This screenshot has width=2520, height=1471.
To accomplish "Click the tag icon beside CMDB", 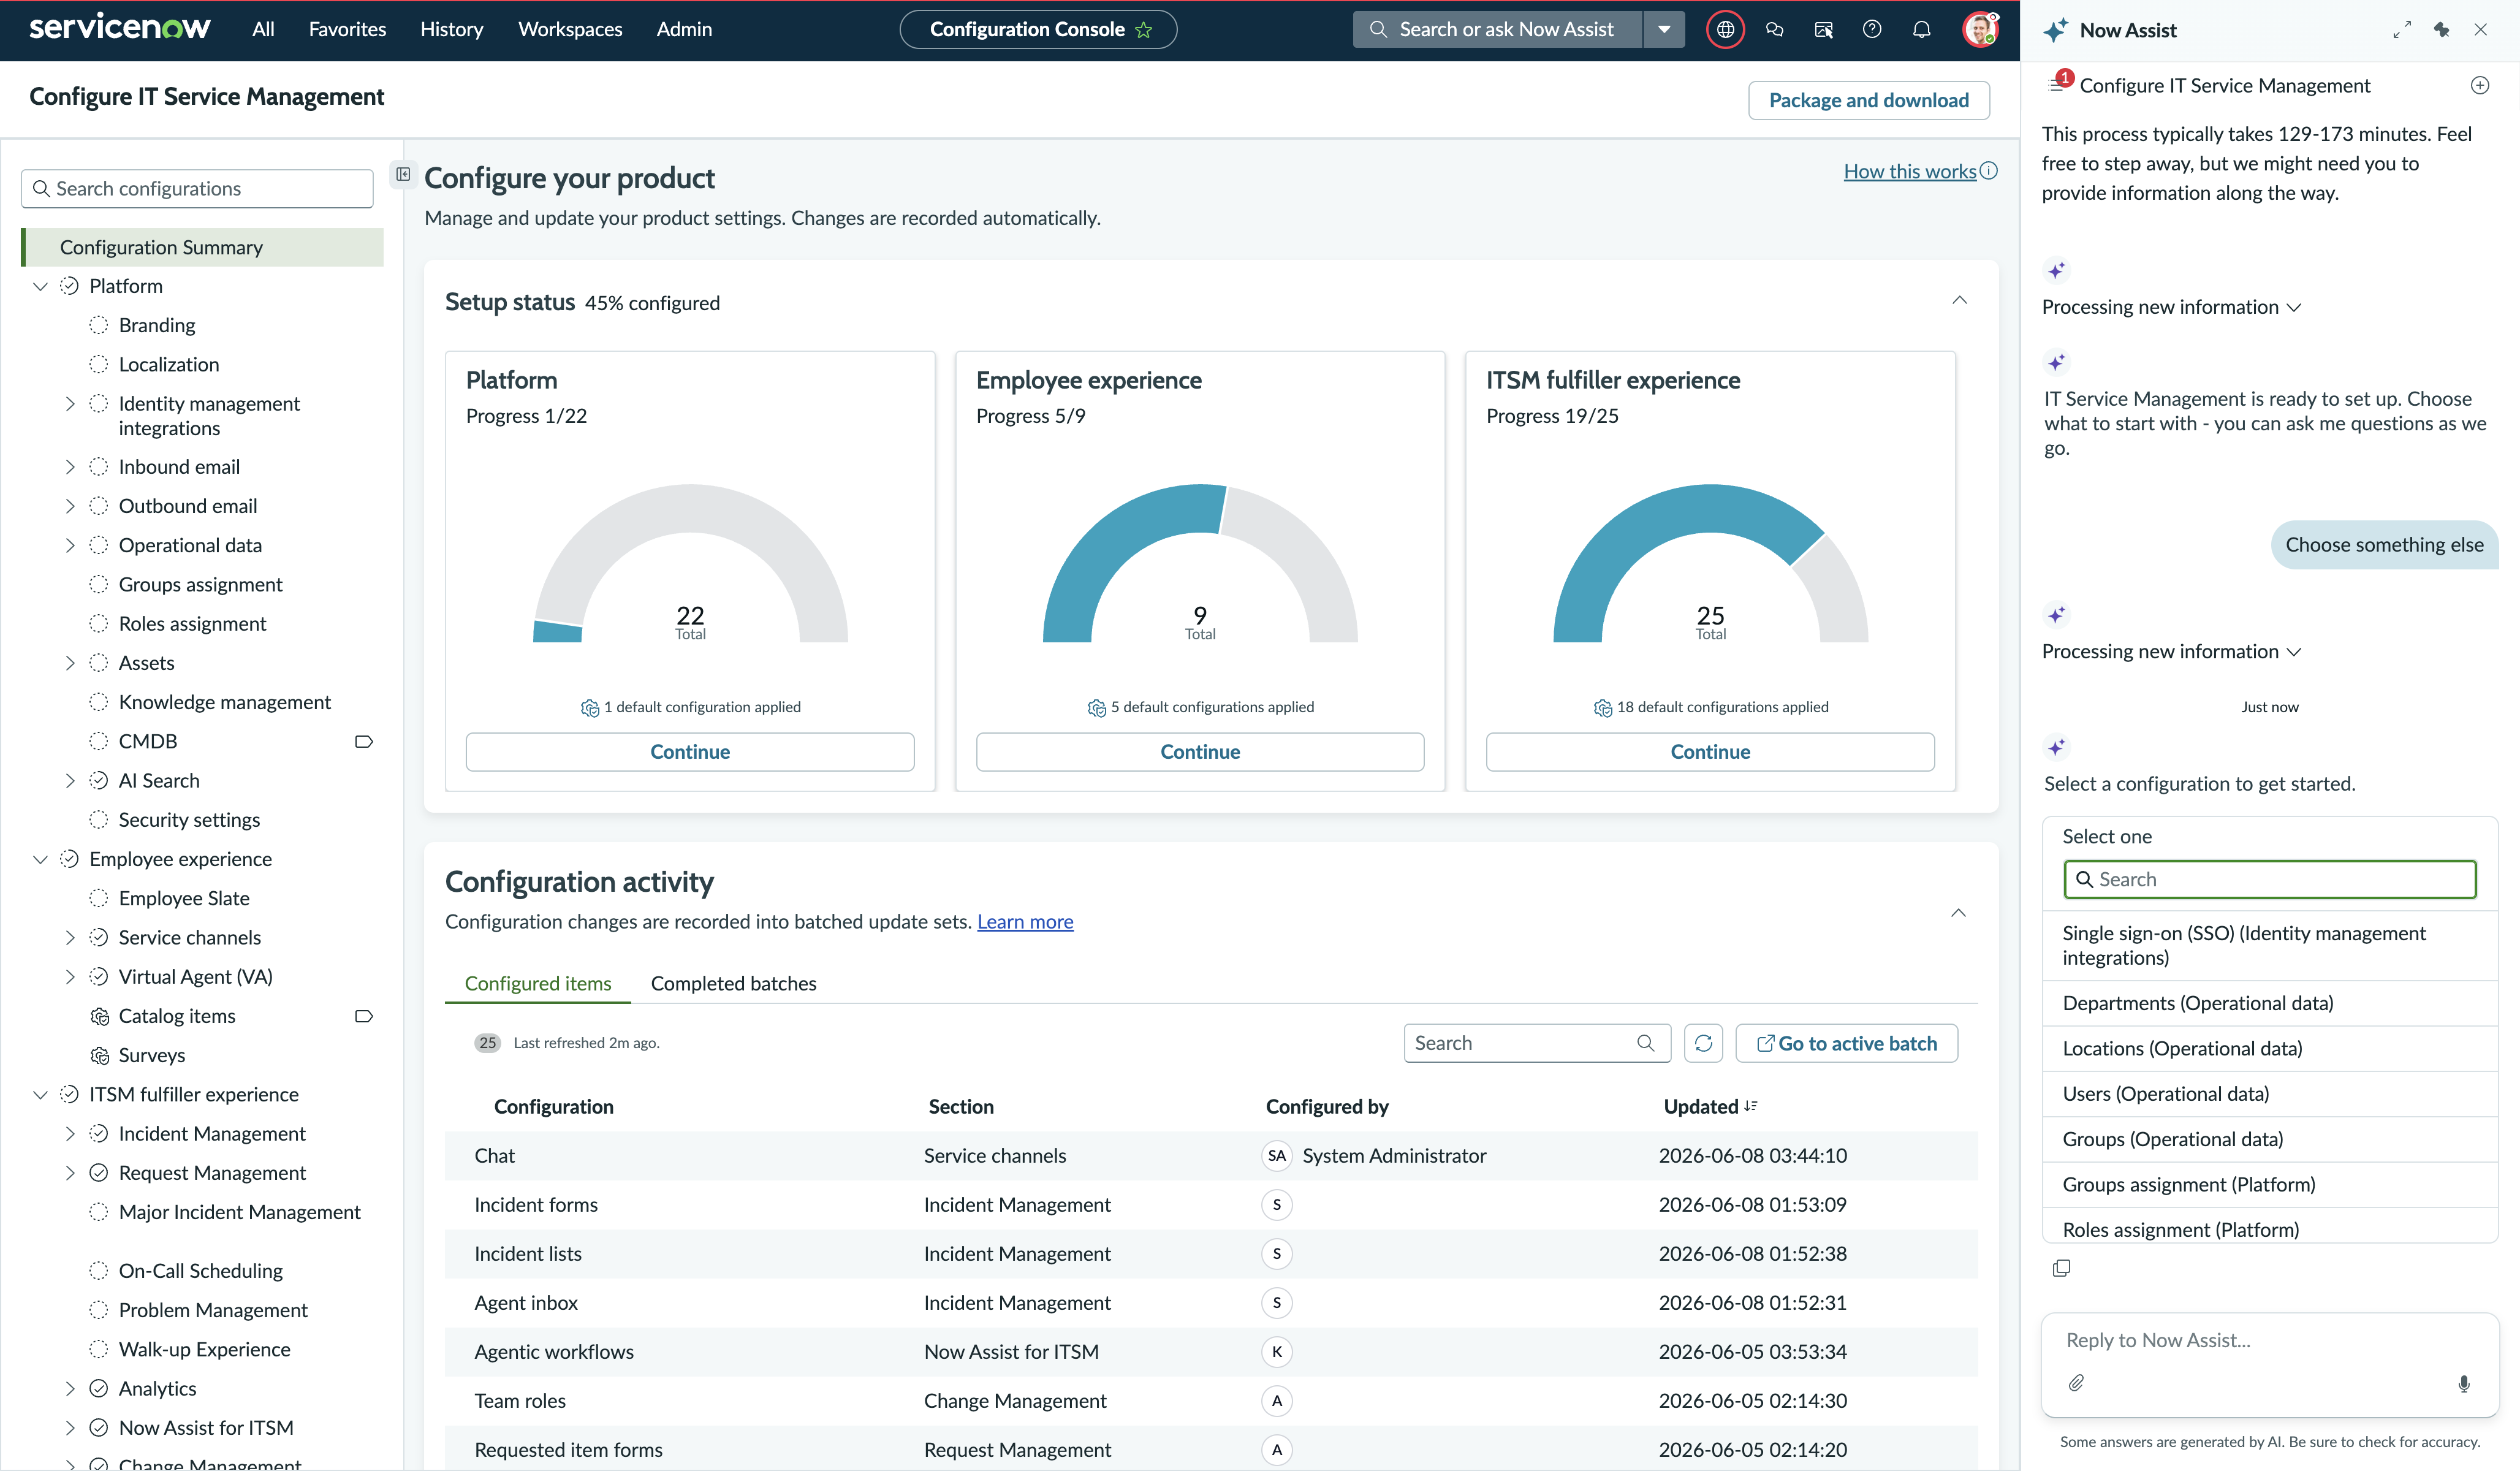I will tap(364, 741).
